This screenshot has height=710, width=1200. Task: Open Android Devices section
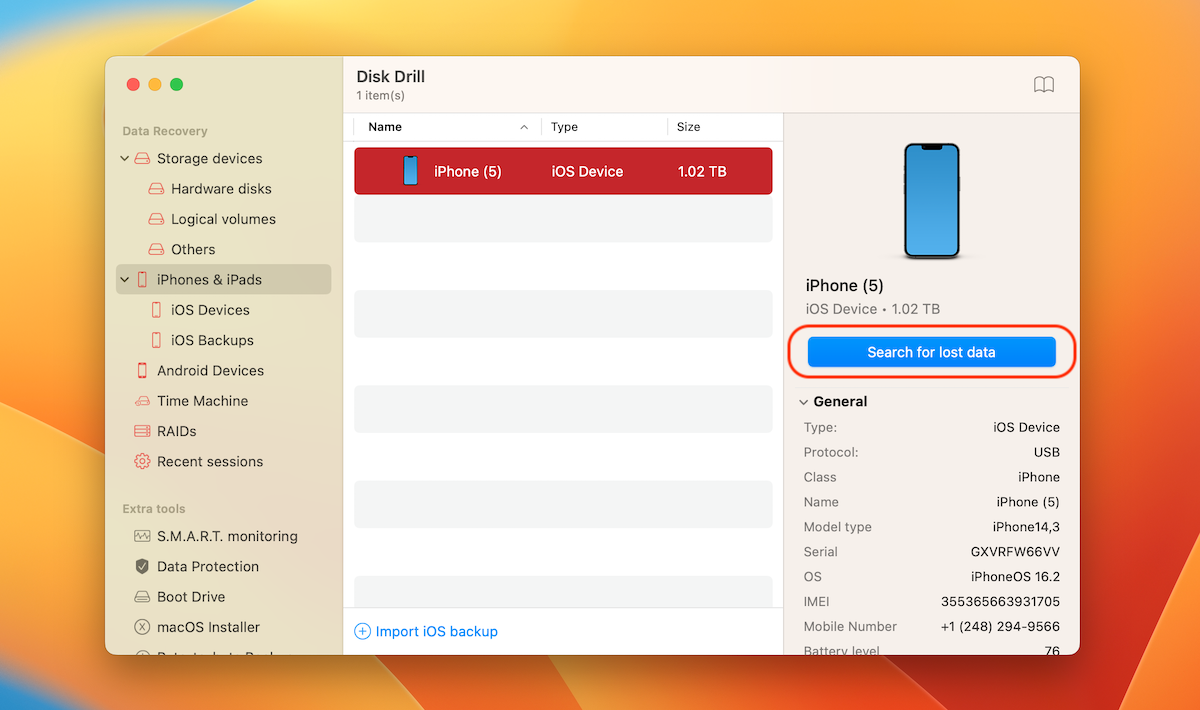tap(210, 371)
